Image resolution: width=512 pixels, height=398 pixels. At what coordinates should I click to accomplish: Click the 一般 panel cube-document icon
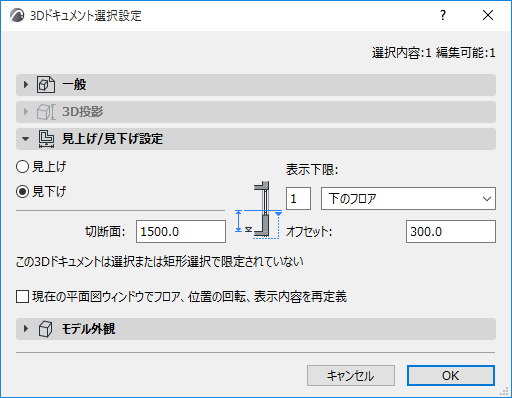[46, 85]
